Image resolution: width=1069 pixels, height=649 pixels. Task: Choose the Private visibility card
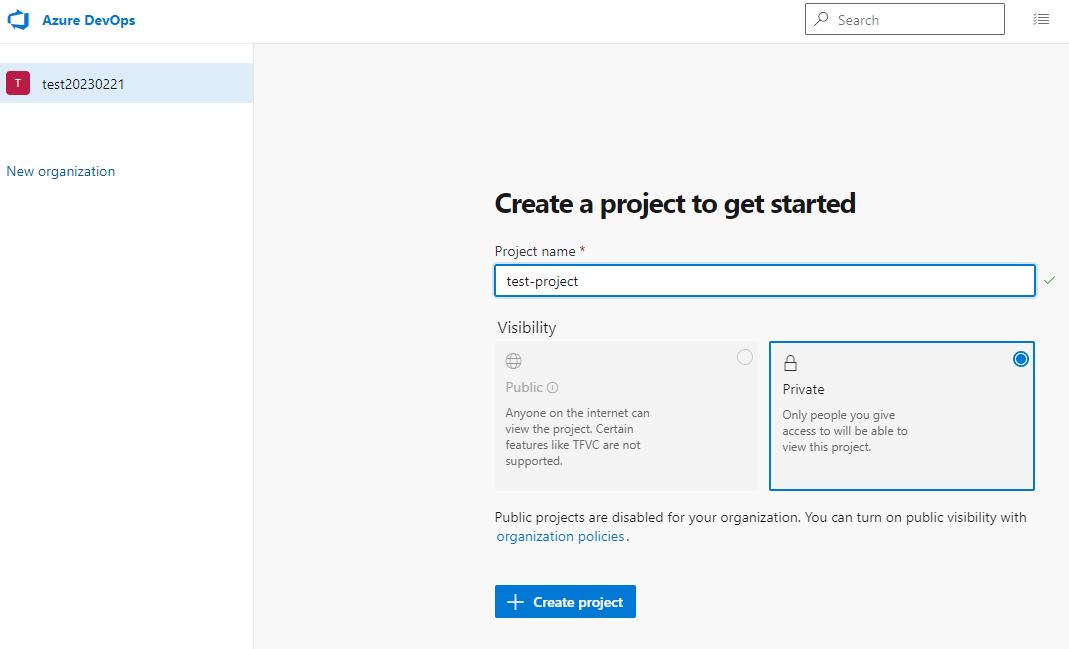(902, 416)
